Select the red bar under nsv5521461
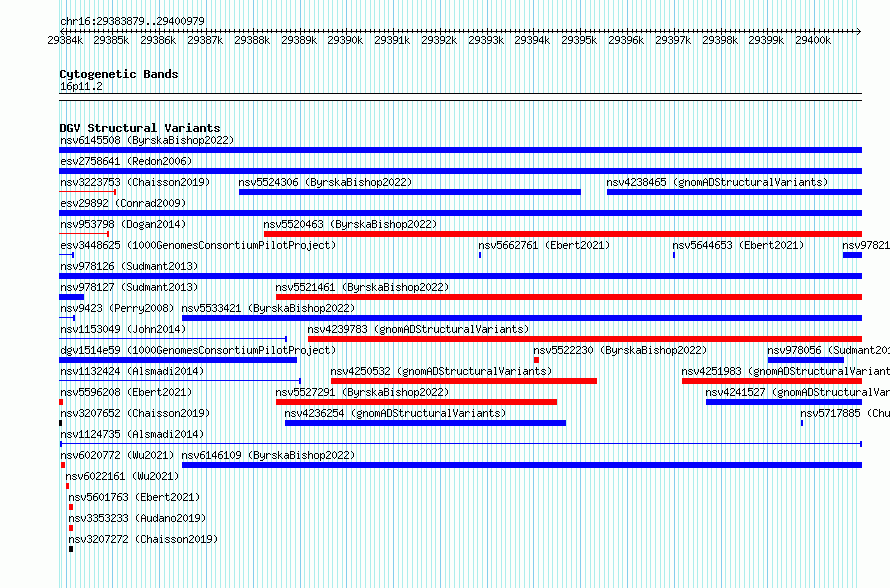This screenshot has width=890, height=588. pyautogui.click(x=569, y=297)
